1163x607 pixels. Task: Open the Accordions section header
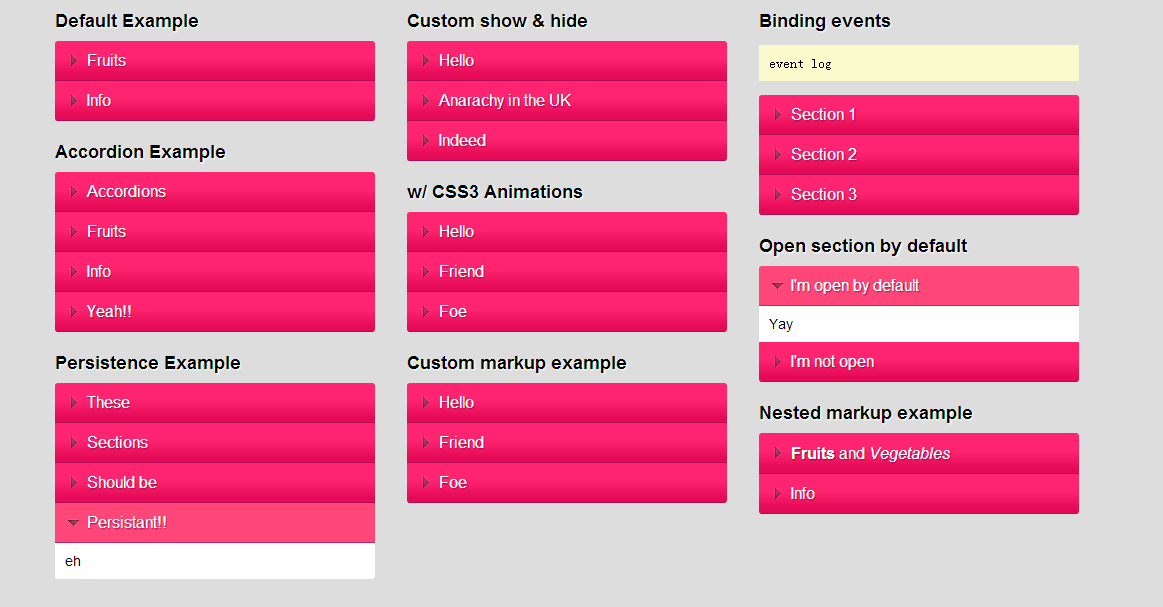click(x=215, y=192)
